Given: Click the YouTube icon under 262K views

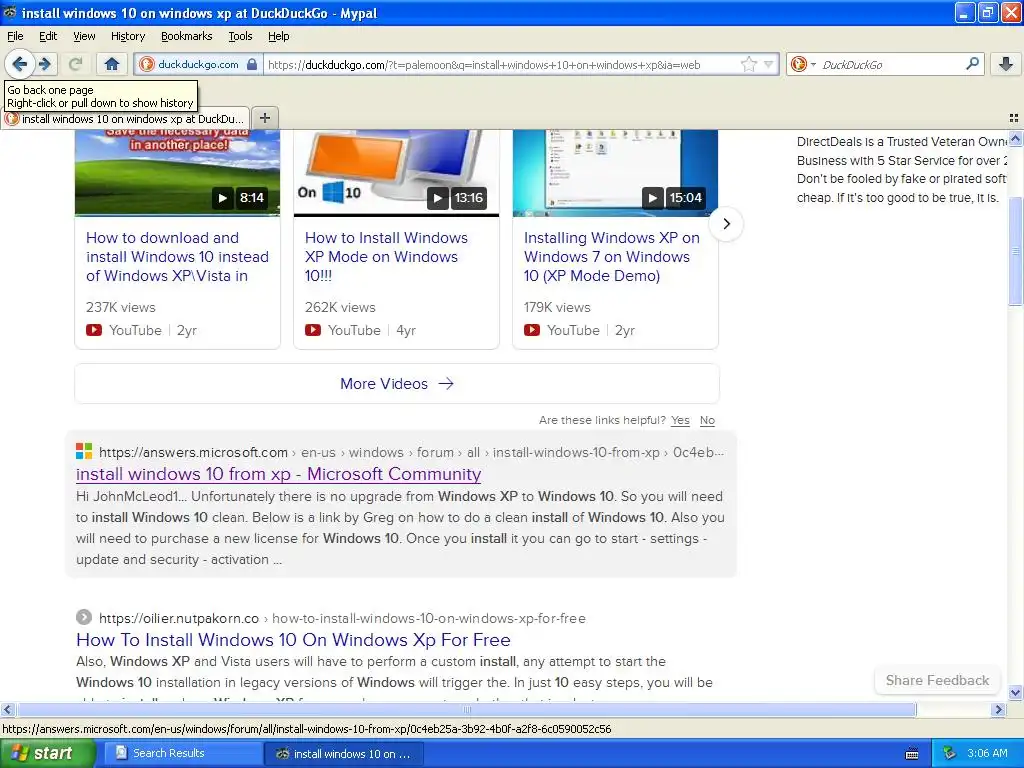Looking at the screenshot, I should [313, 330].
